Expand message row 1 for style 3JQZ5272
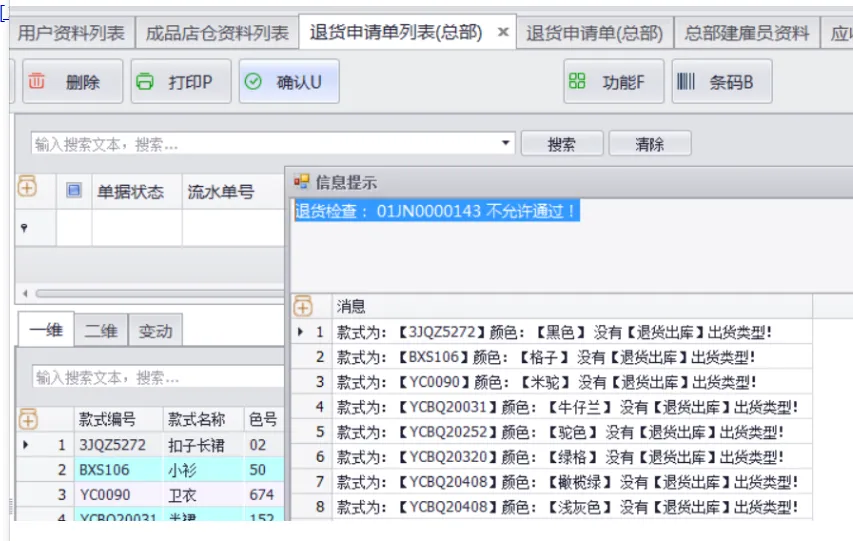The width and height of the screenshot is (853, 541). pos(301,331)
